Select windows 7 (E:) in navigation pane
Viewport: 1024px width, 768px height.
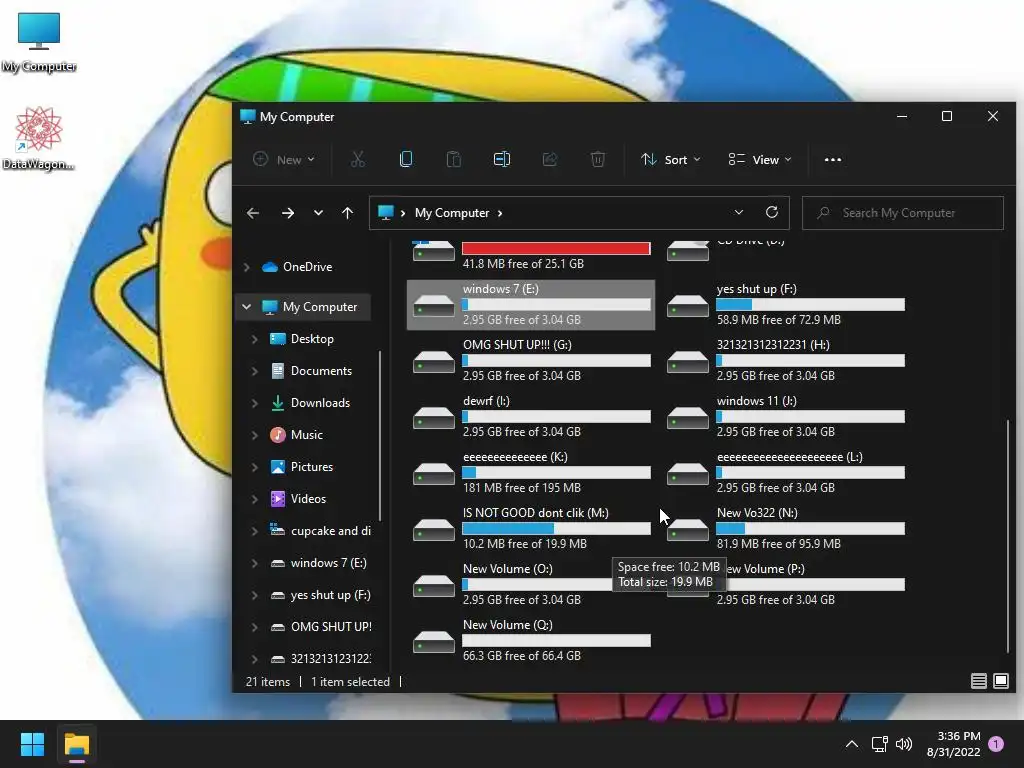(x=328, y=563)
